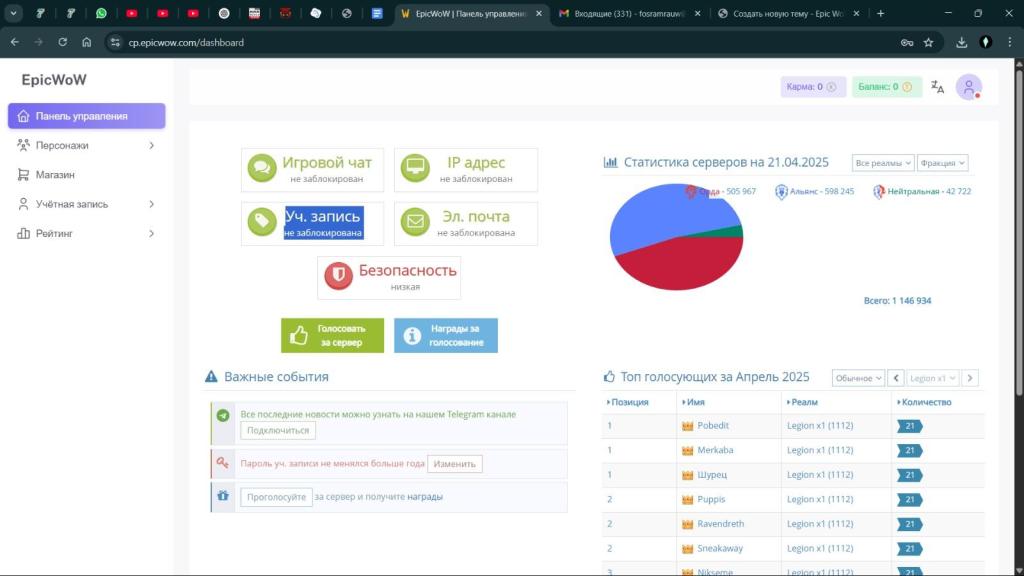Expand the Персонажи sidebar menu
Screen dimensions: 1024x576
(87, 145)
